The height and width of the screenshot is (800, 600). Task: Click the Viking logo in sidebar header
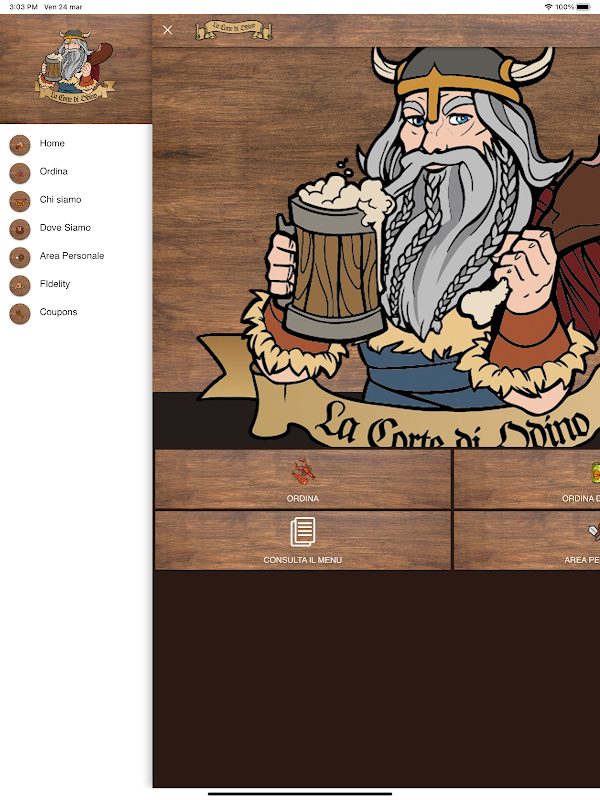[76, 66]
